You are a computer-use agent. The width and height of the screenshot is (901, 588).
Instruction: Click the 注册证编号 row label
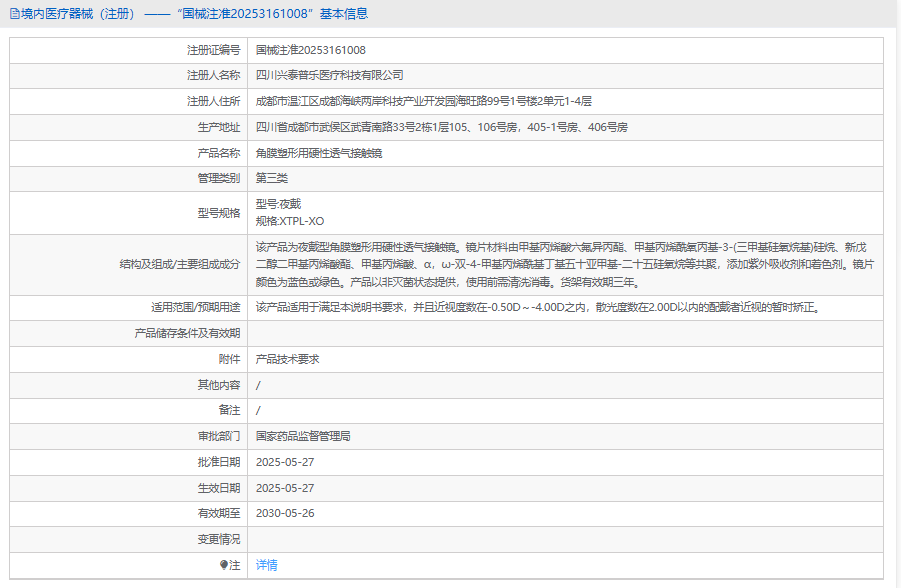pyautogui.click(x=213, y=50)
